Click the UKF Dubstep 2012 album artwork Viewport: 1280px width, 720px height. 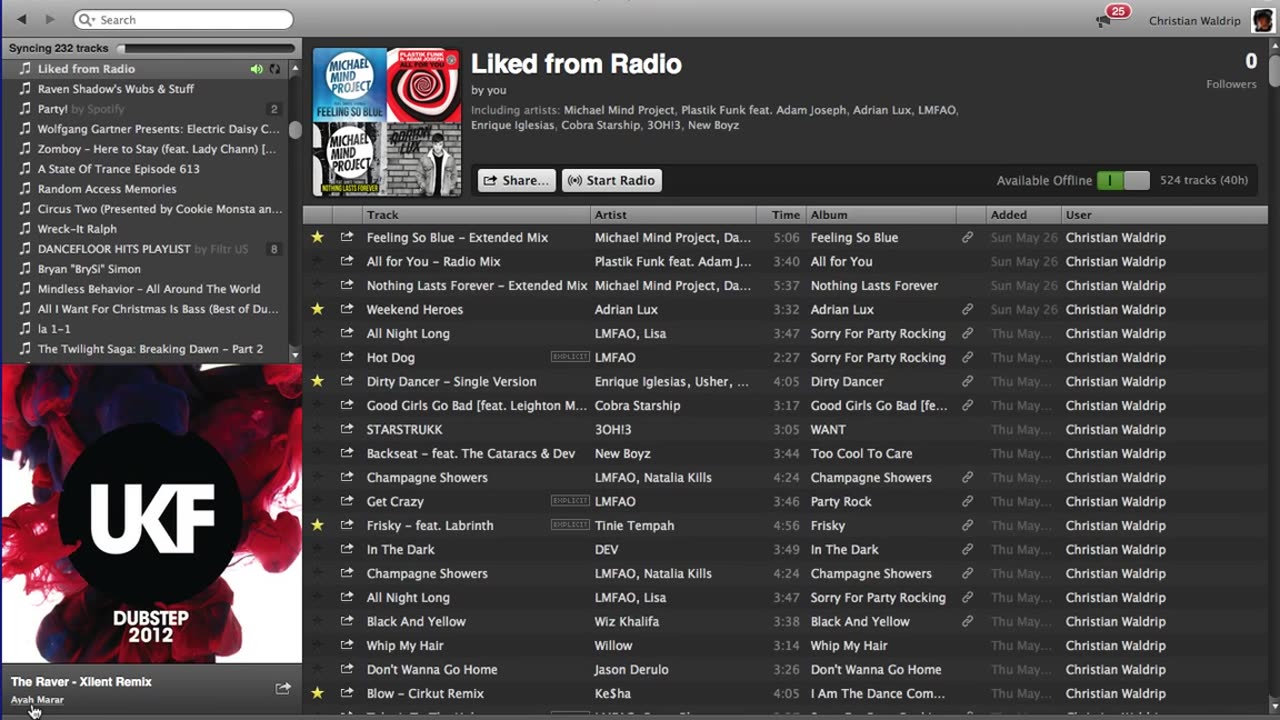click(151, 513)
